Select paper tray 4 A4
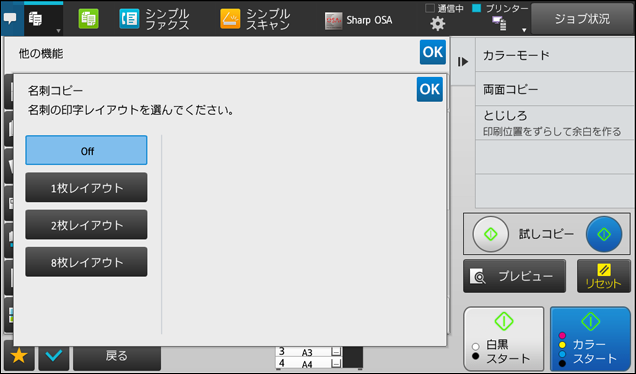The height and width of the screenshot is (374, 636). pos(309,363)
